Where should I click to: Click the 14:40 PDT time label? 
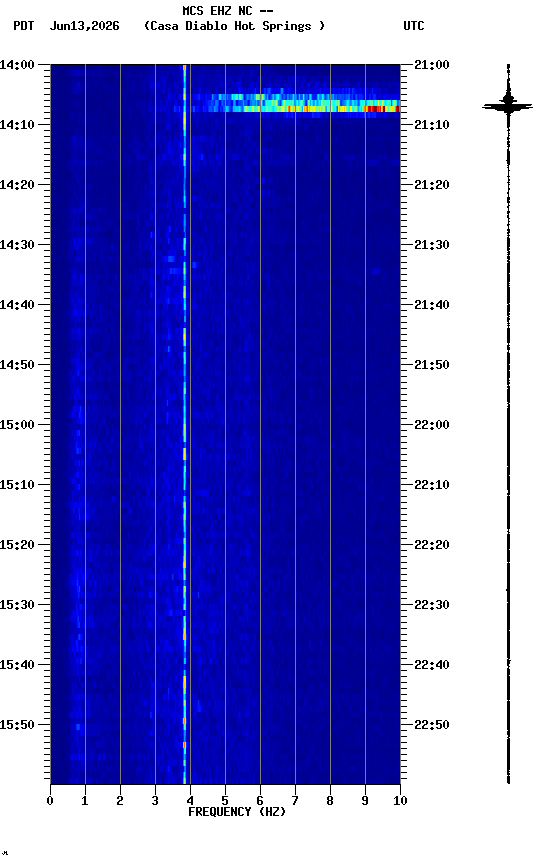pyautogui.click(x=17, y=305)
